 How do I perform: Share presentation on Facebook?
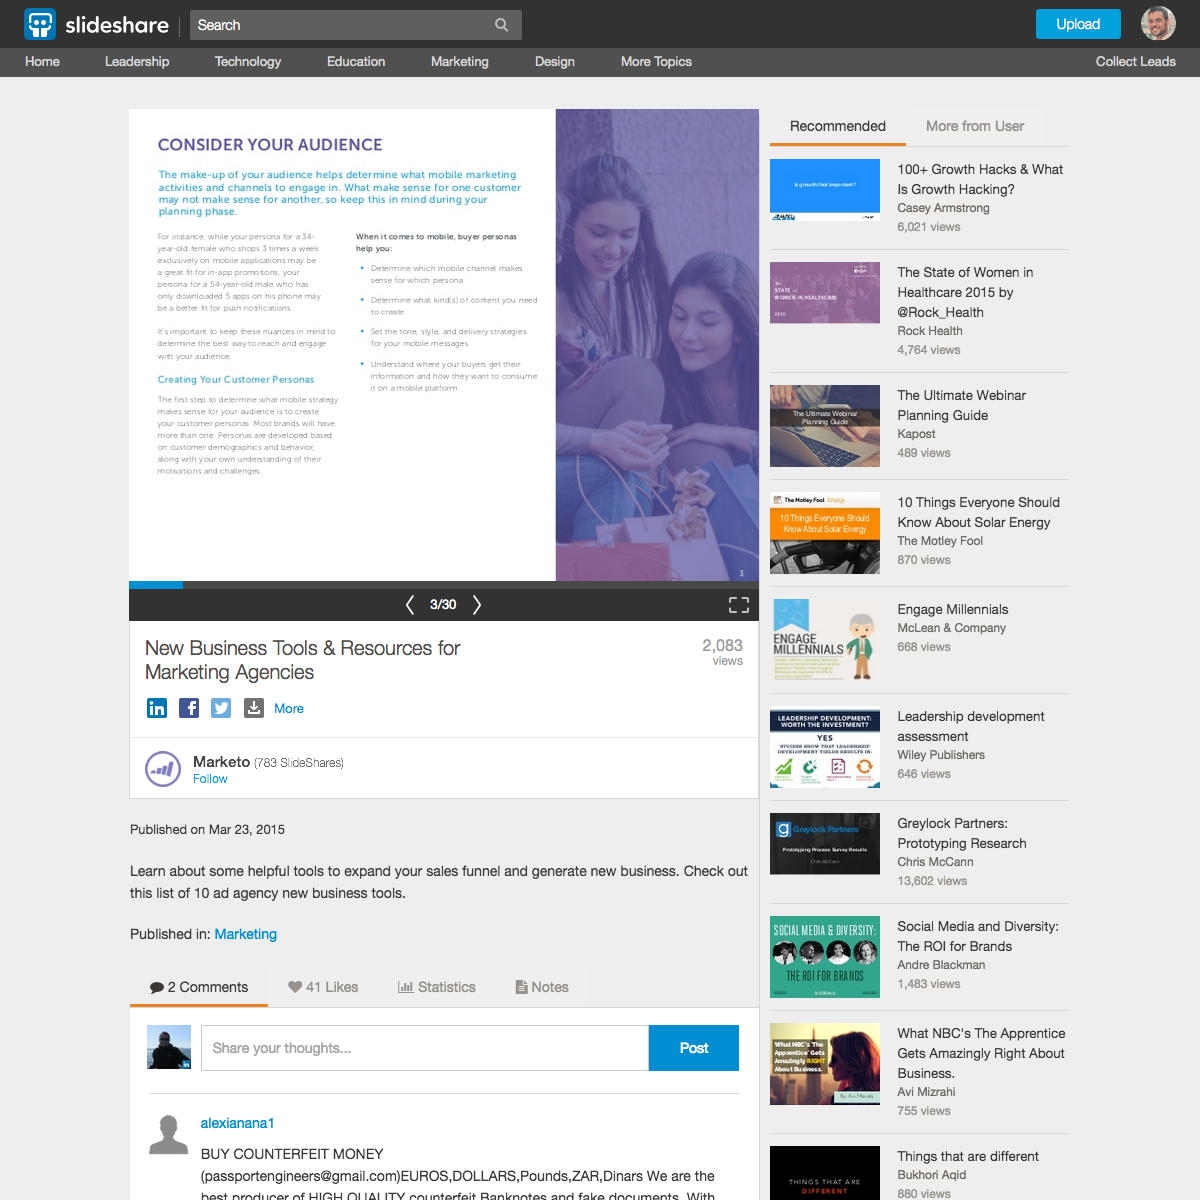(189, 708)
